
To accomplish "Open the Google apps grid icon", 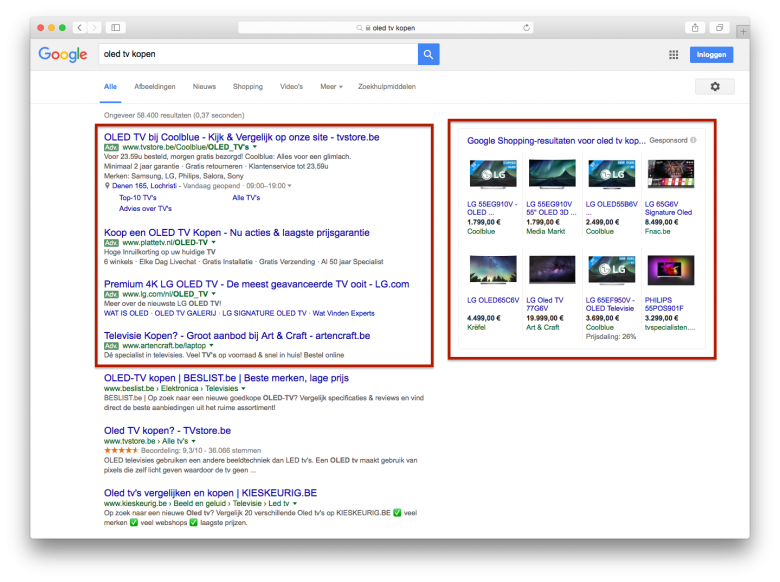I will pyautogui.click(x=674, y=55).
